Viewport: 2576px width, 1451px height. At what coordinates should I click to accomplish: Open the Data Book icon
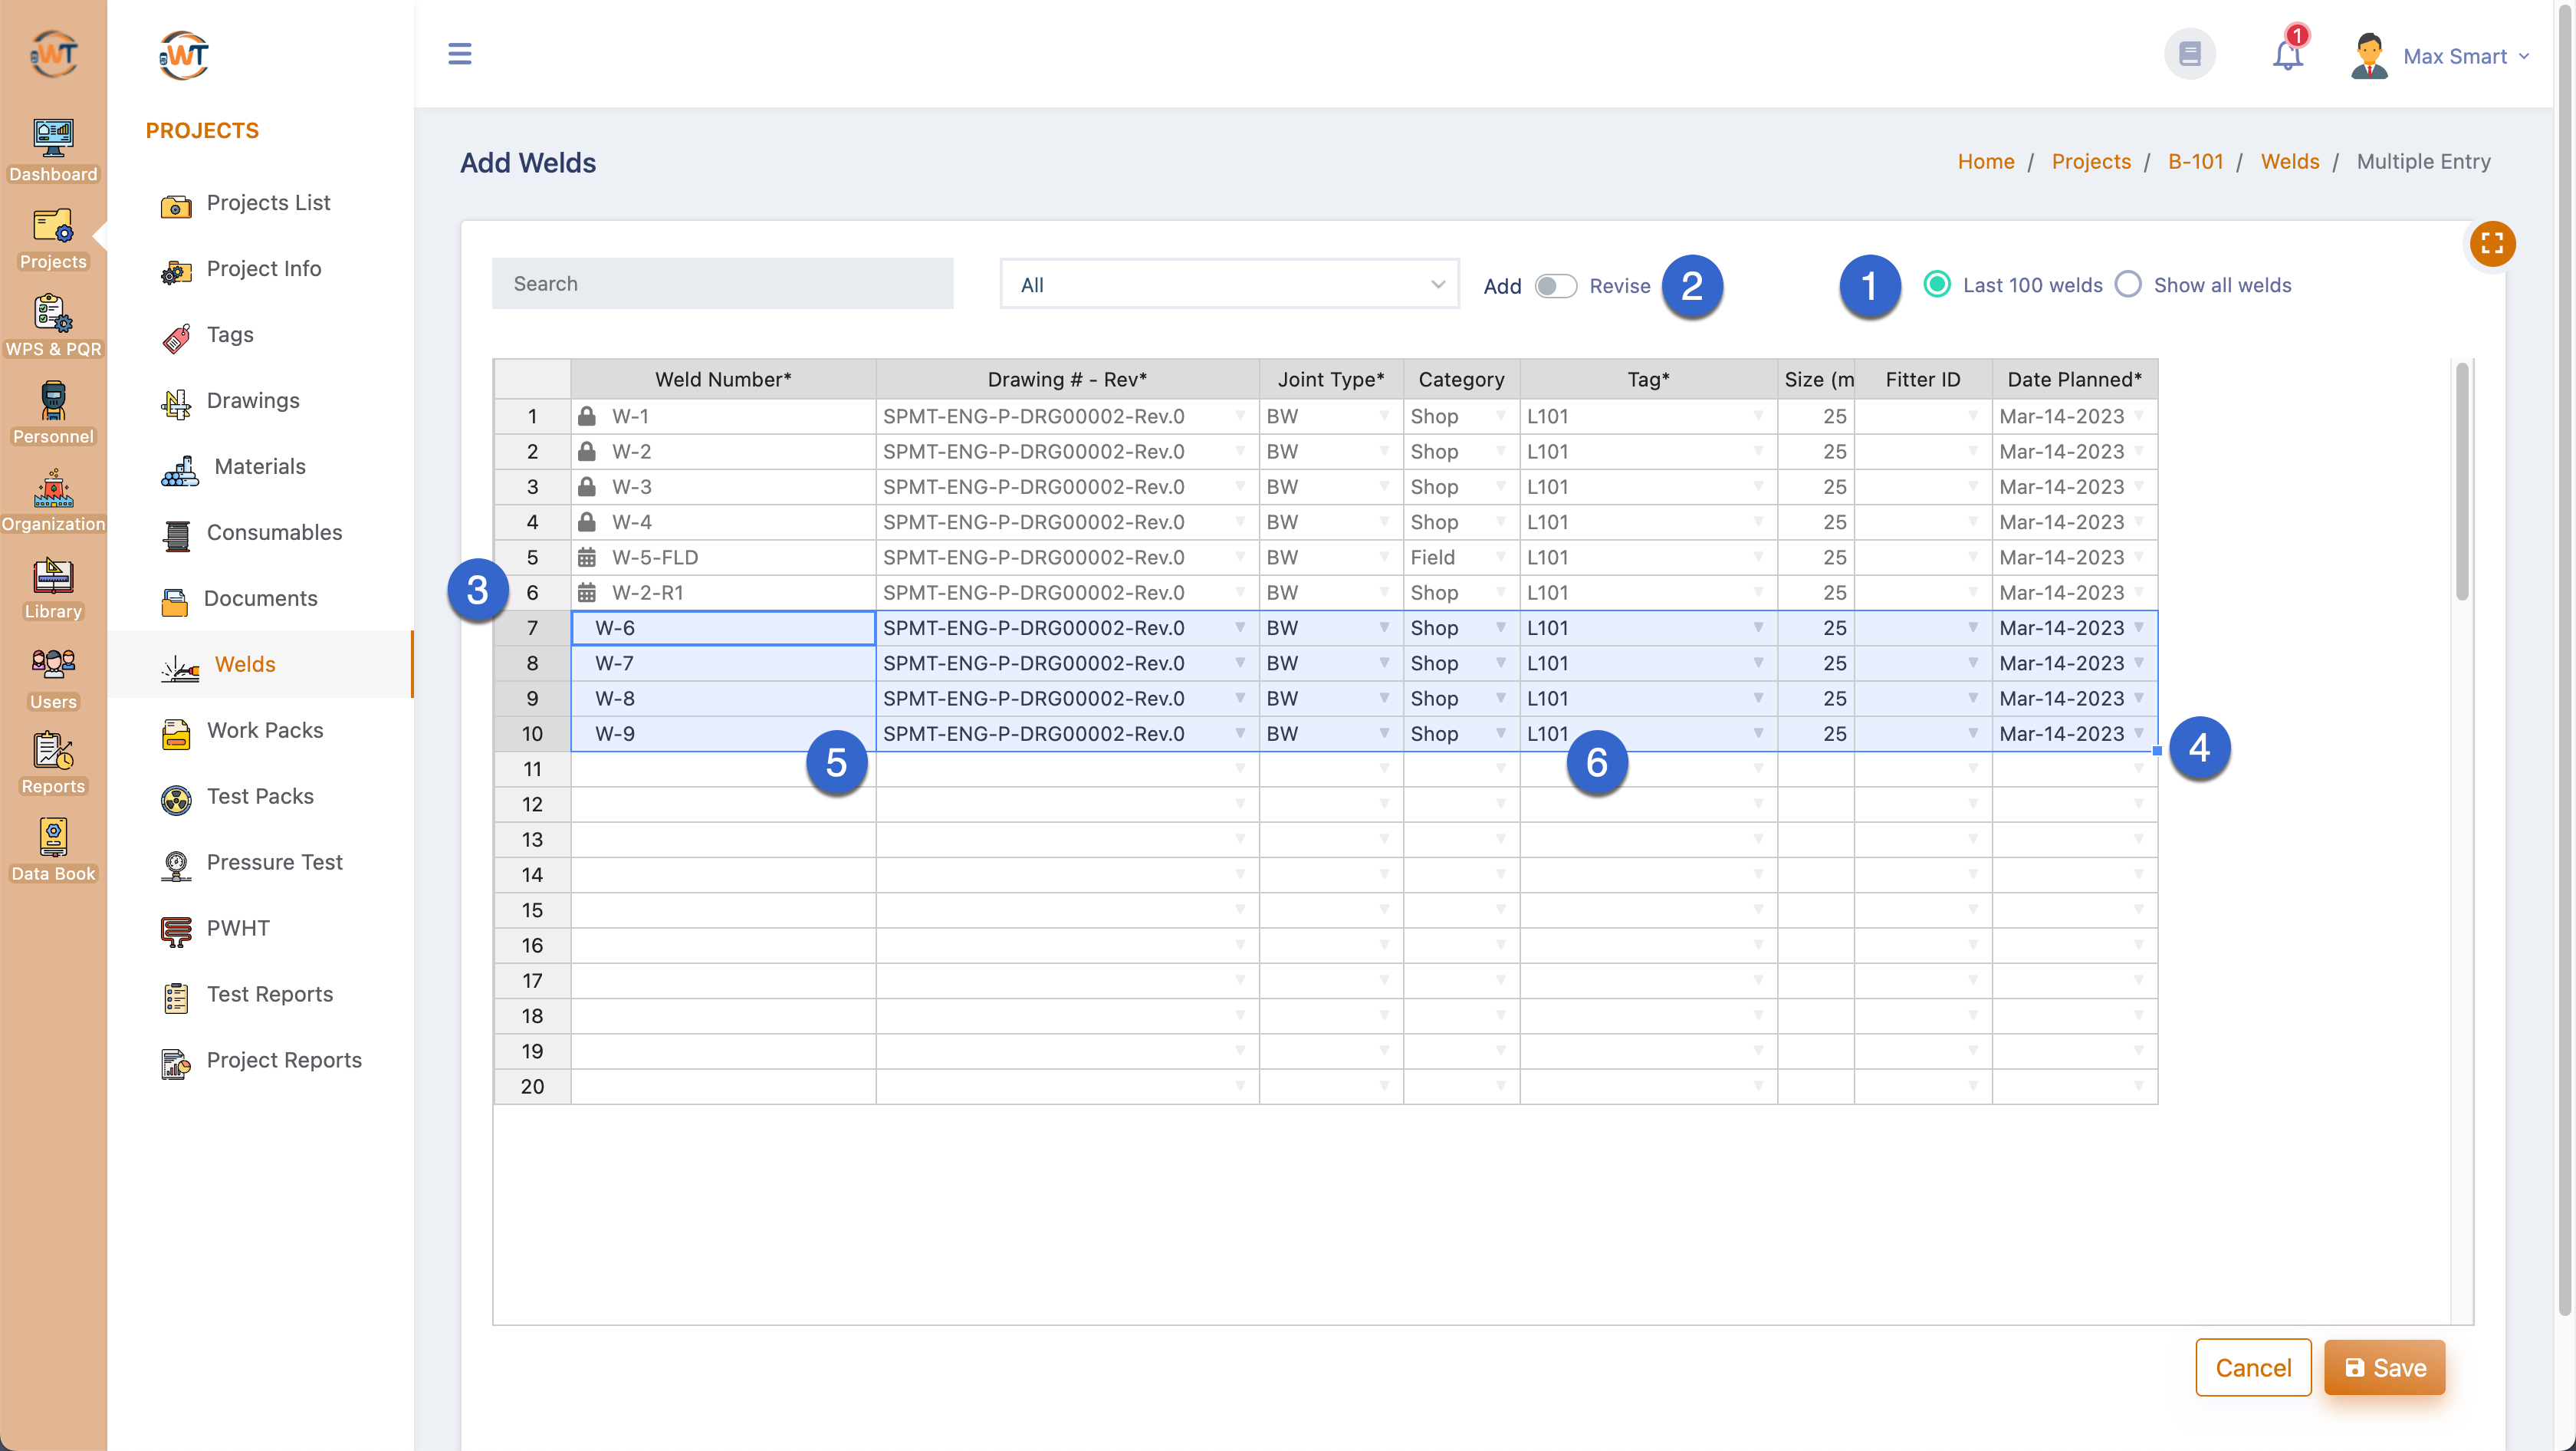tap(53, 837)
